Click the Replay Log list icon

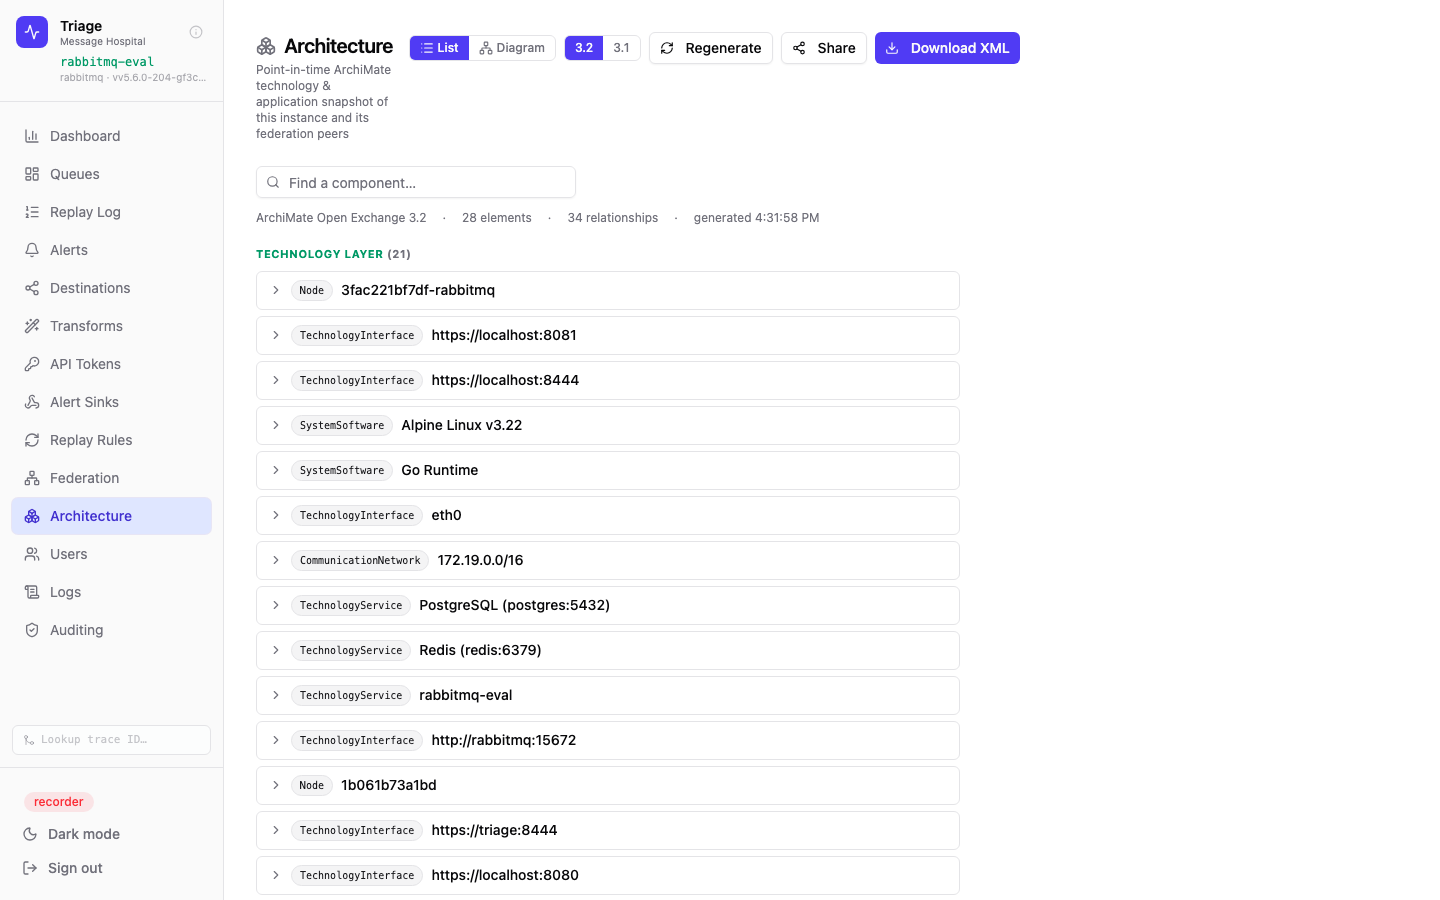pyautogui.click(x=32, y=212)
